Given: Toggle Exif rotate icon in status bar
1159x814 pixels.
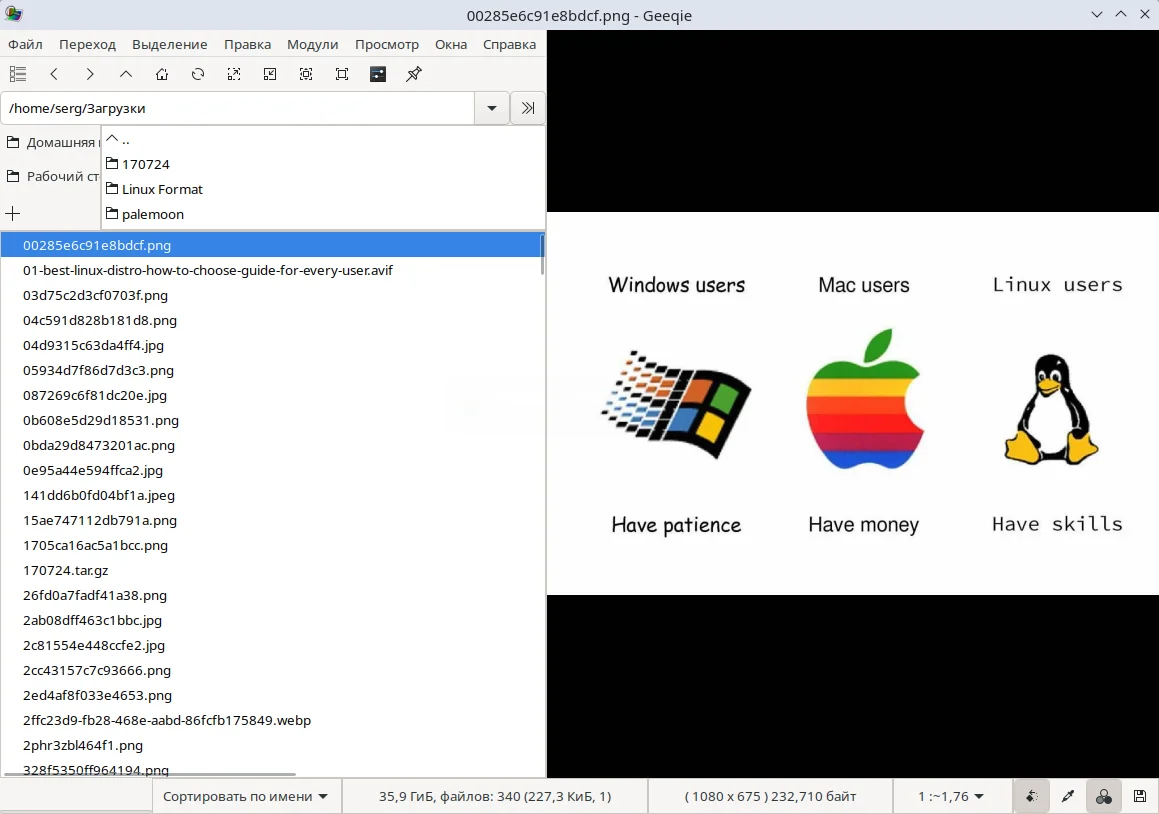Looking at the screenshot, I should (1032, 796).
